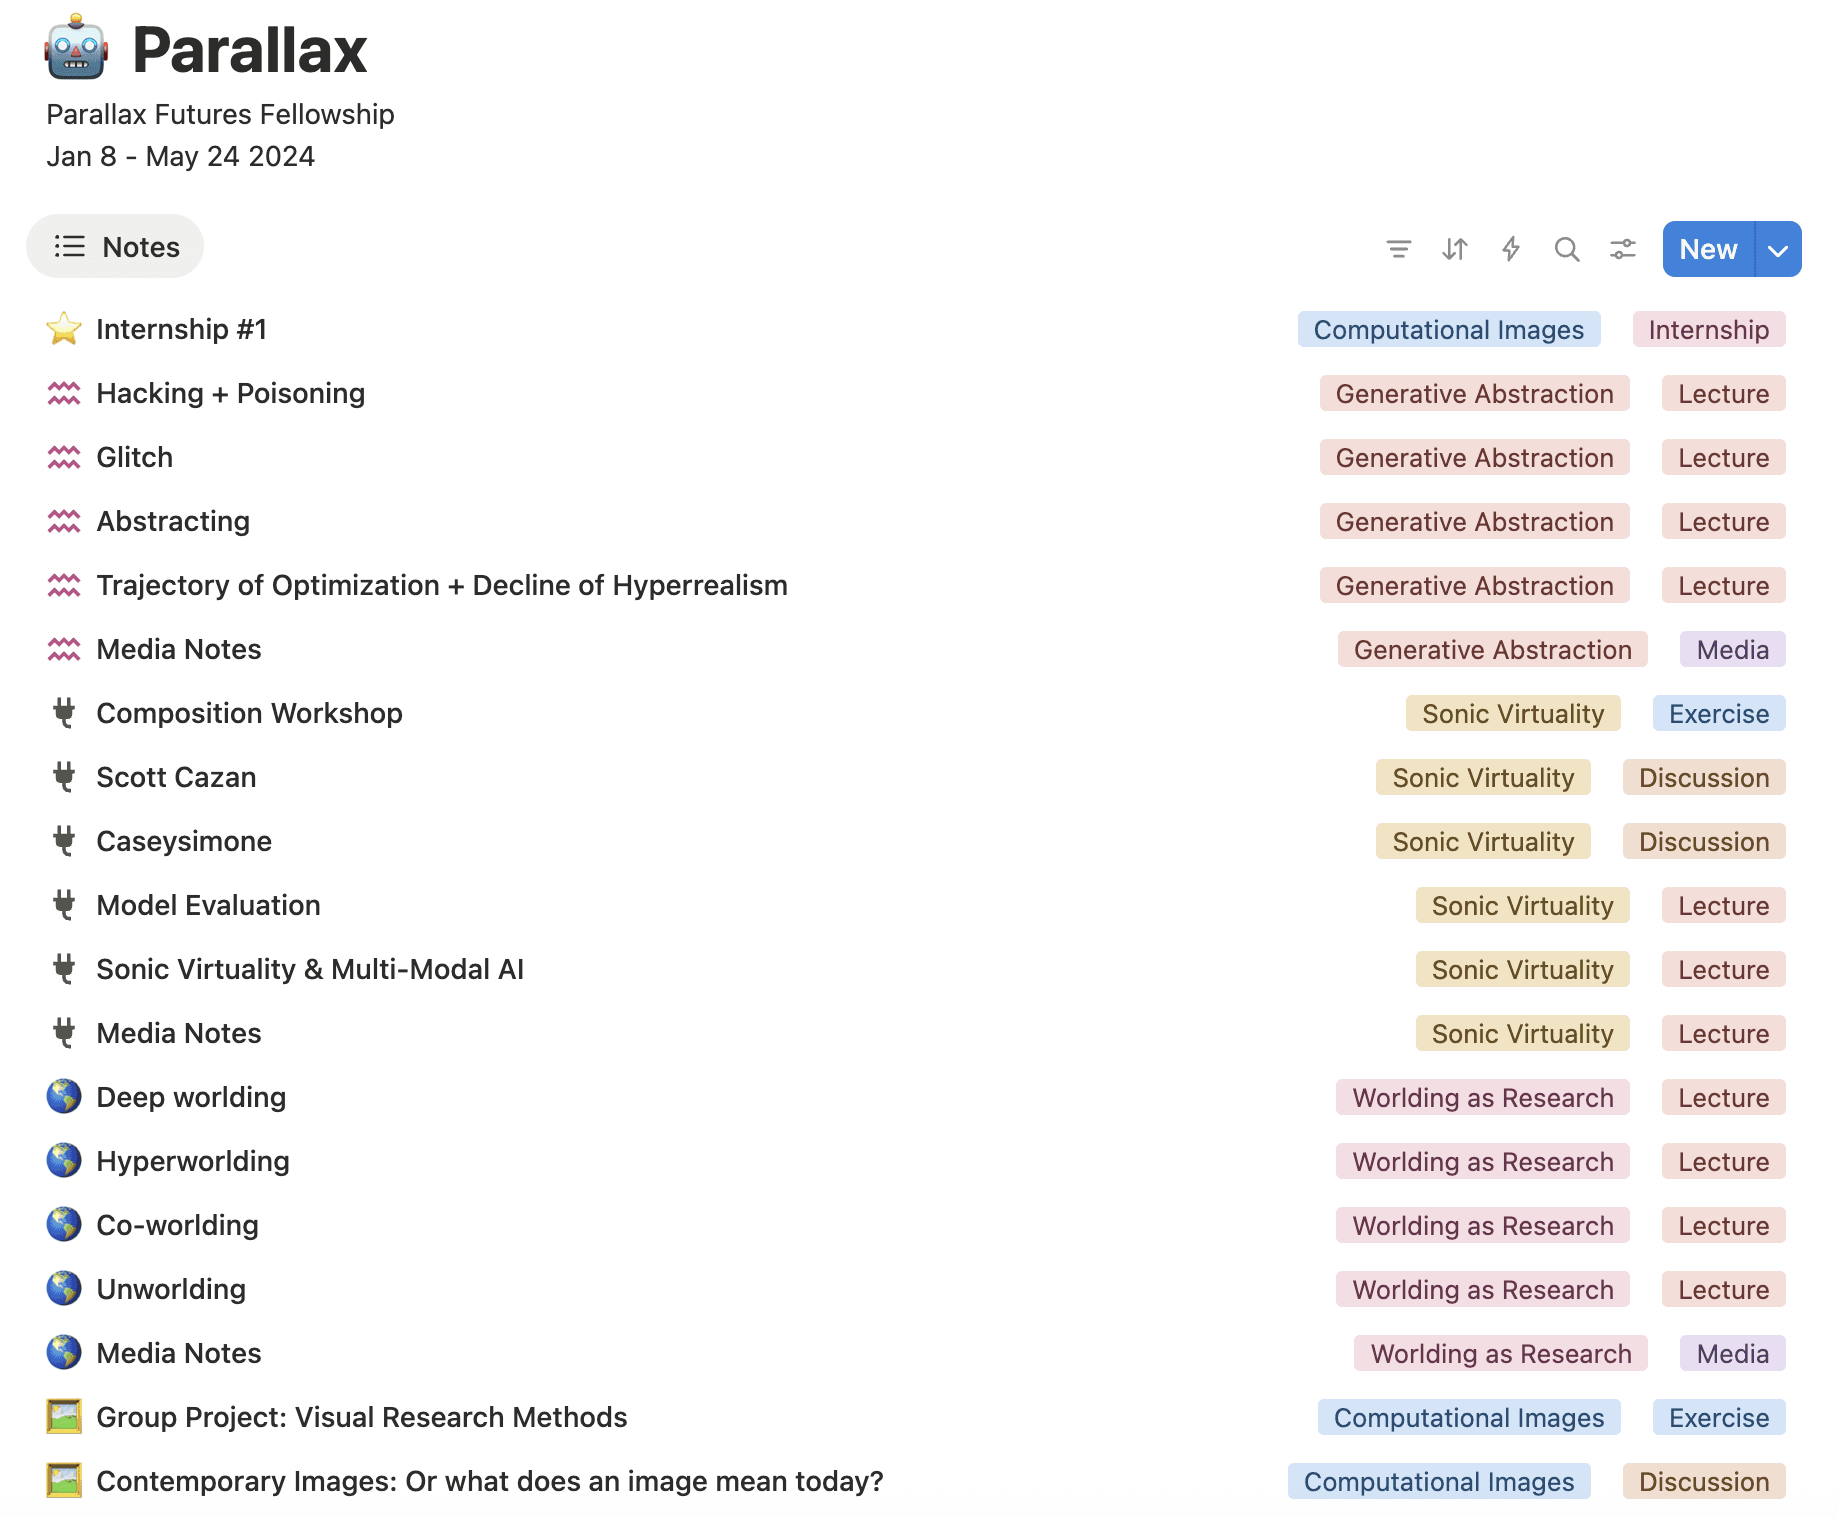1838x1518 pixels.
Task: Click the Jan 8 - May 24 2024 text
Action: (x=180, y=156)
